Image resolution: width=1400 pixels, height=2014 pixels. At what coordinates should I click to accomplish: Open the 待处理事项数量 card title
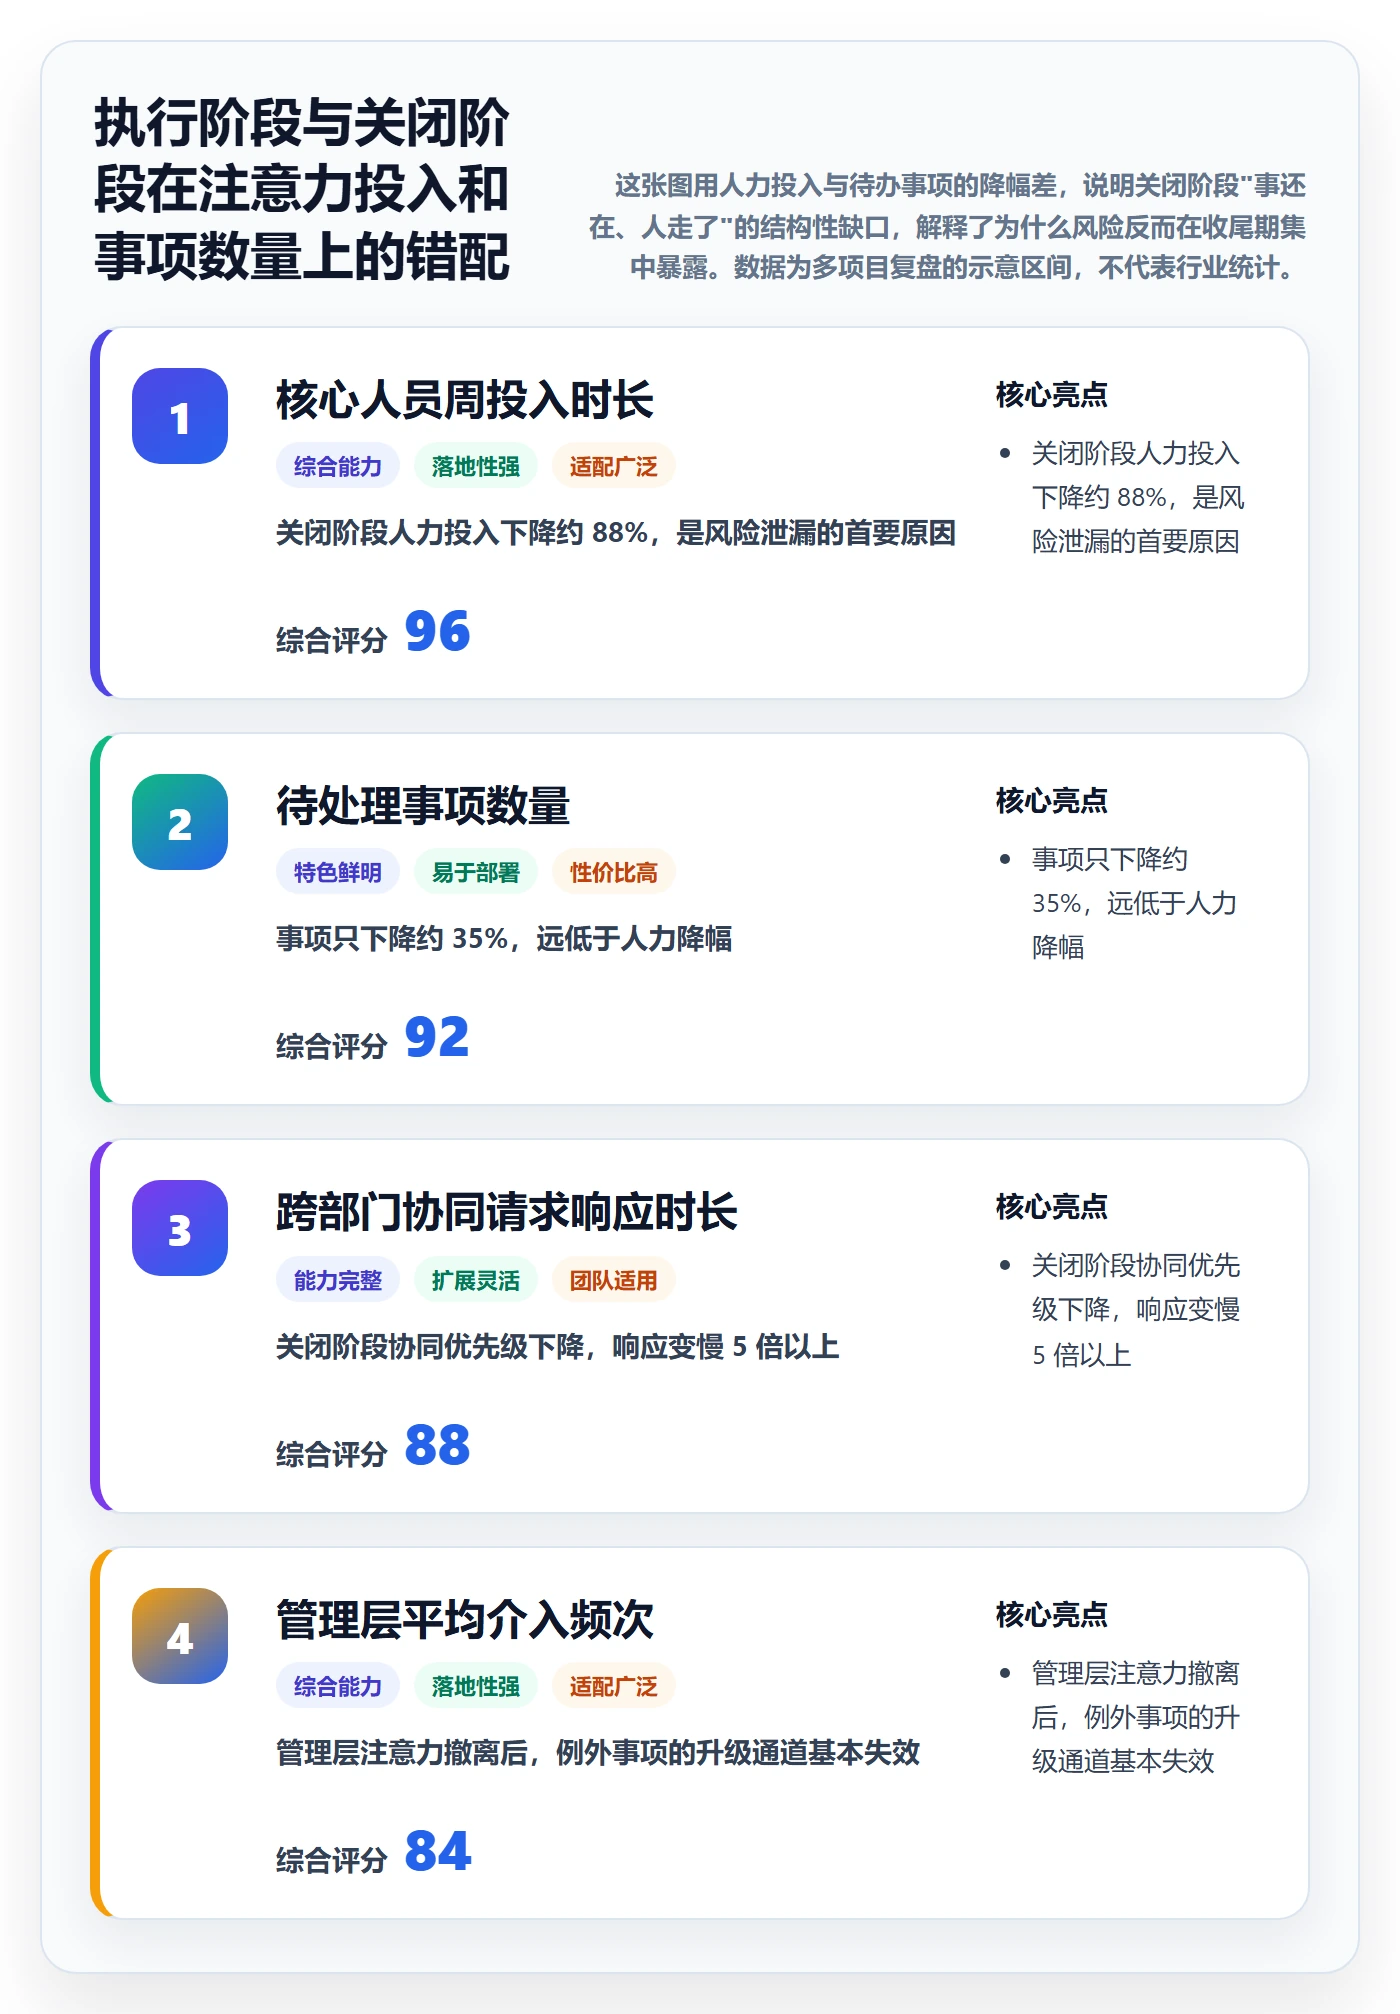pos(423,806)
